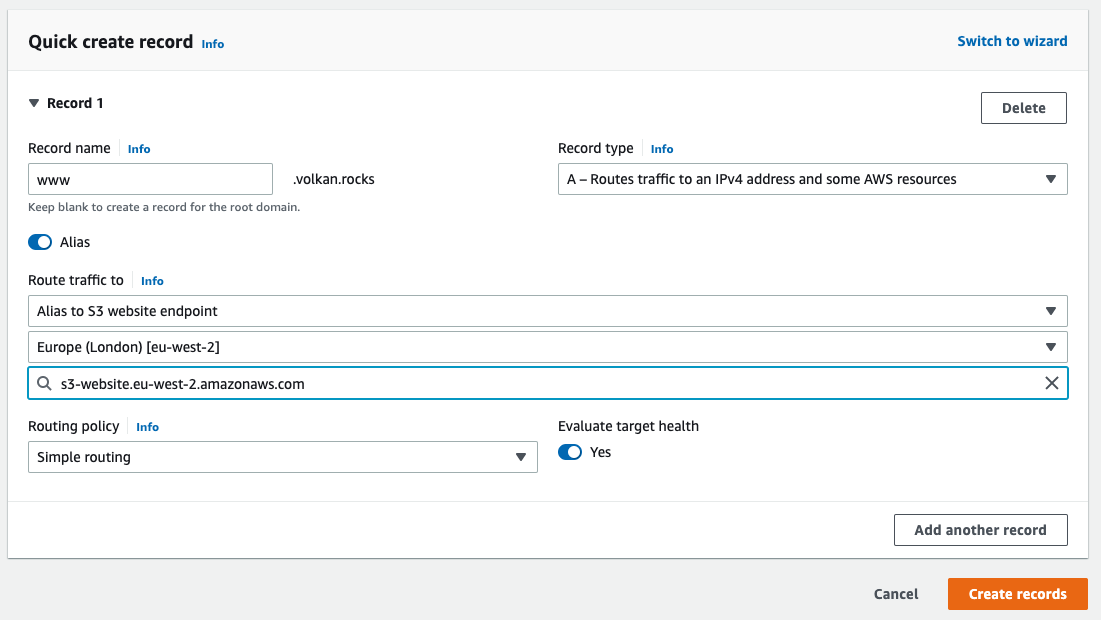Viewport: 1101px width, 620px height.
Task: Delete Record 1
Action: [1023, 108]
